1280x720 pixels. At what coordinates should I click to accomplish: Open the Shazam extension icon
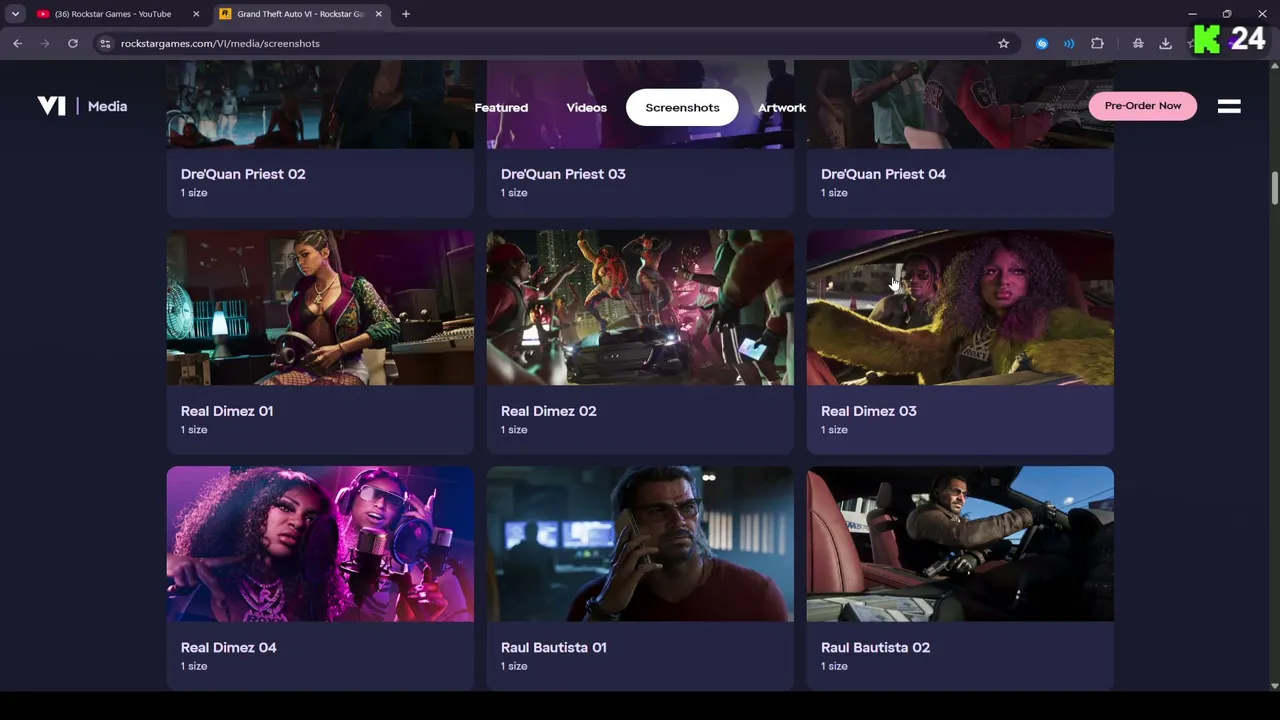pyautogui.click(x=1042, y=43)
